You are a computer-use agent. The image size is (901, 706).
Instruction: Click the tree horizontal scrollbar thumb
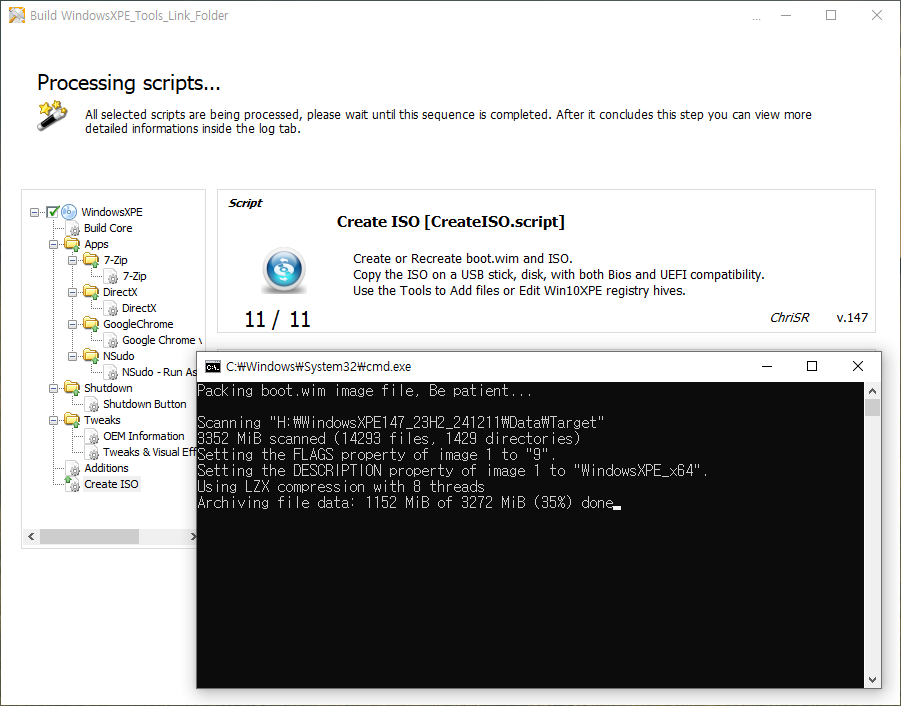(89, 537)
